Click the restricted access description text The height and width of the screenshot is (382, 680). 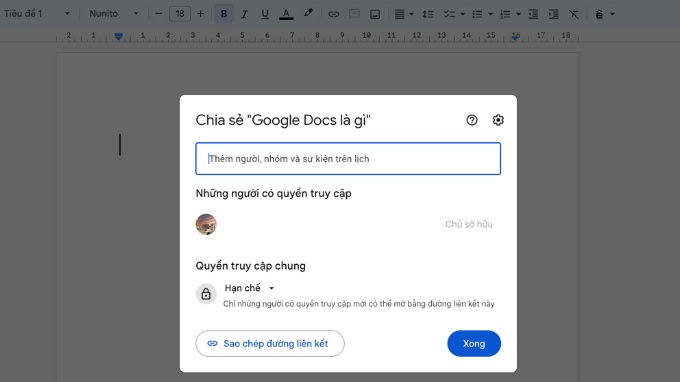click(359, 304)
